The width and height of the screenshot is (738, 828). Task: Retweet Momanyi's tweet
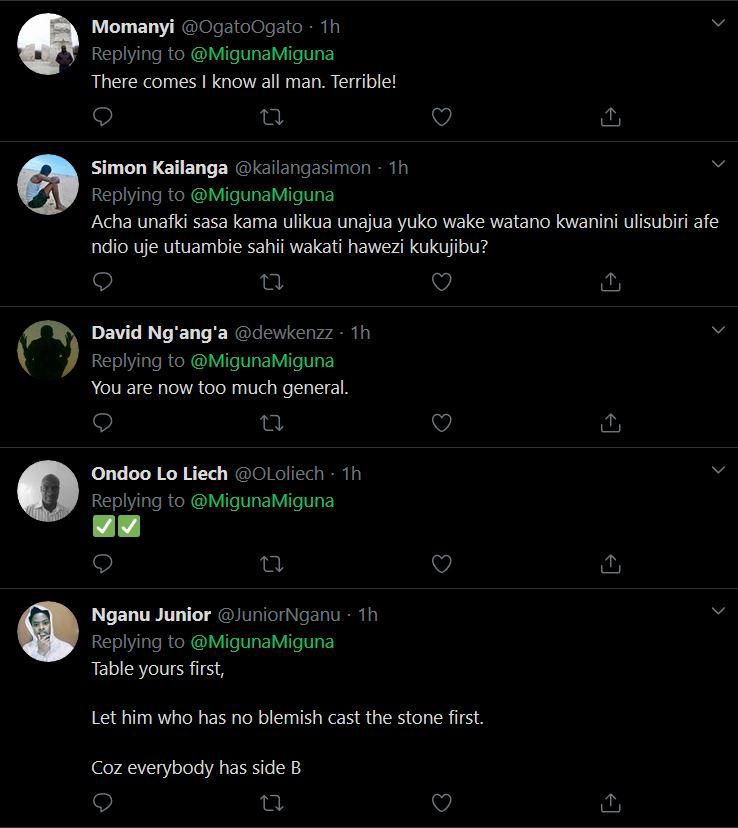pos(271,118)
